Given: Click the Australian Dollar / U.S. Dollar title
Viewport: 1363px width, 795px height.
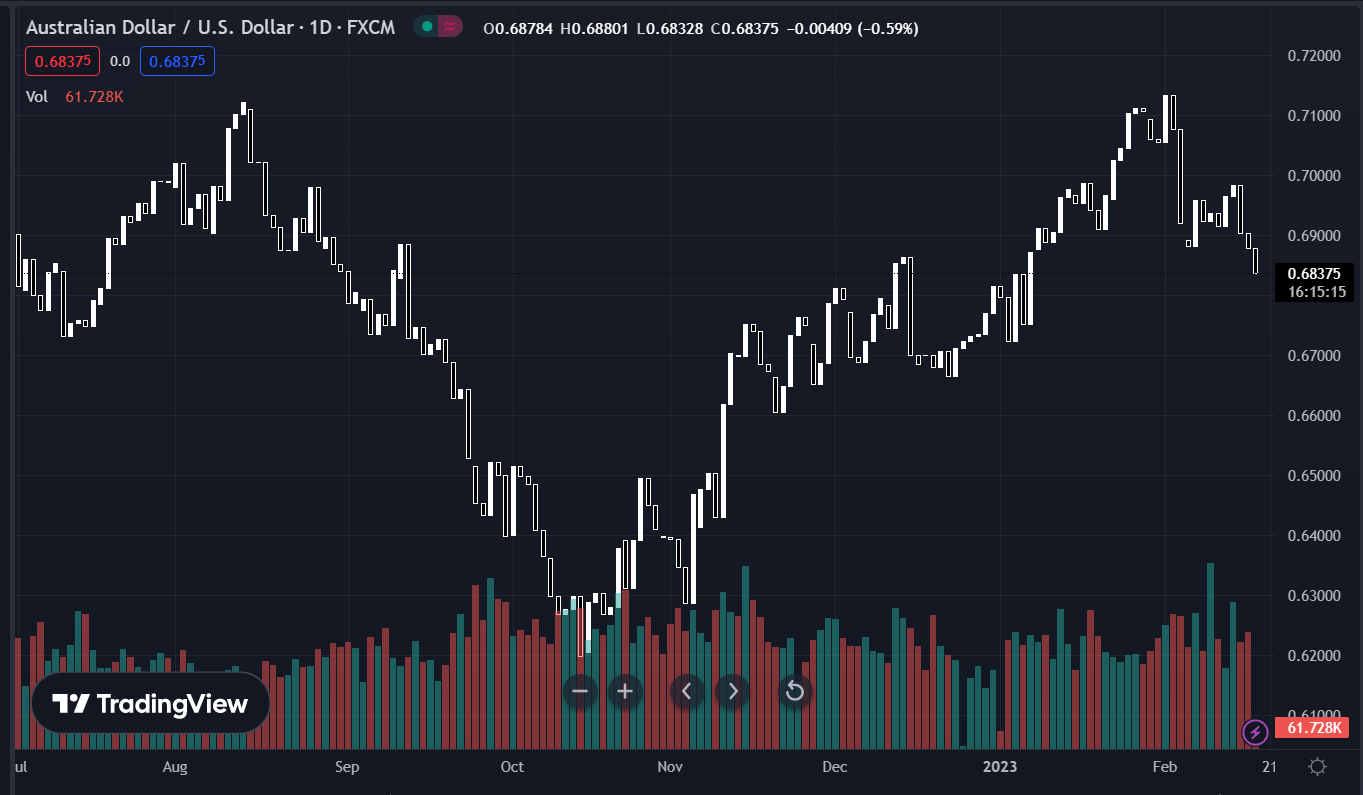Looking at the screenshot, I should [x=160, y=28].
